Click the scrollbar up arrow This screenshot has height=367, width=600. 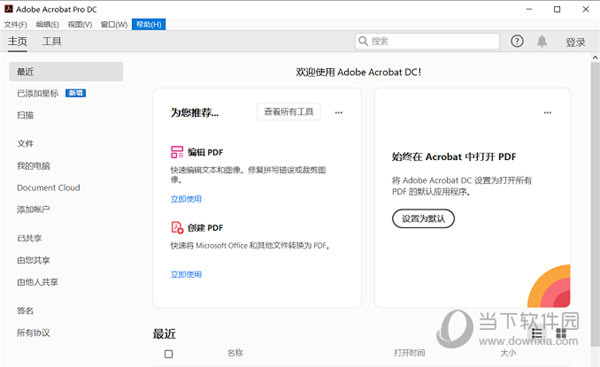coord(595,58)
